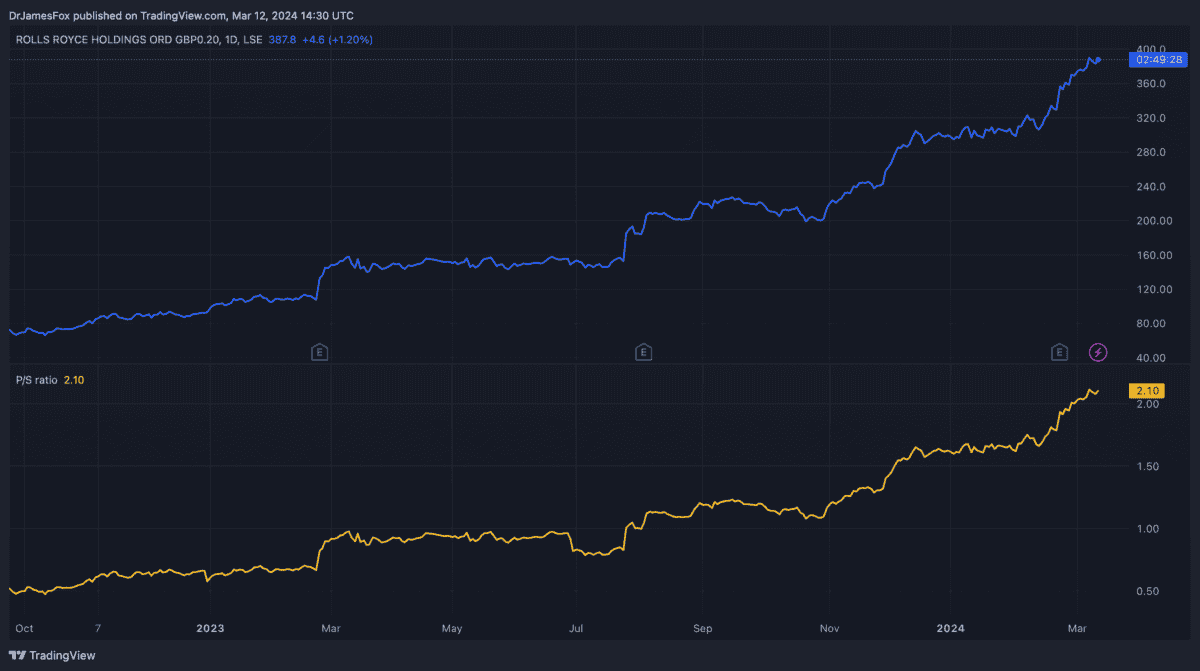
Task: Click the blue dot at price line end
Action: (1098, 60)
